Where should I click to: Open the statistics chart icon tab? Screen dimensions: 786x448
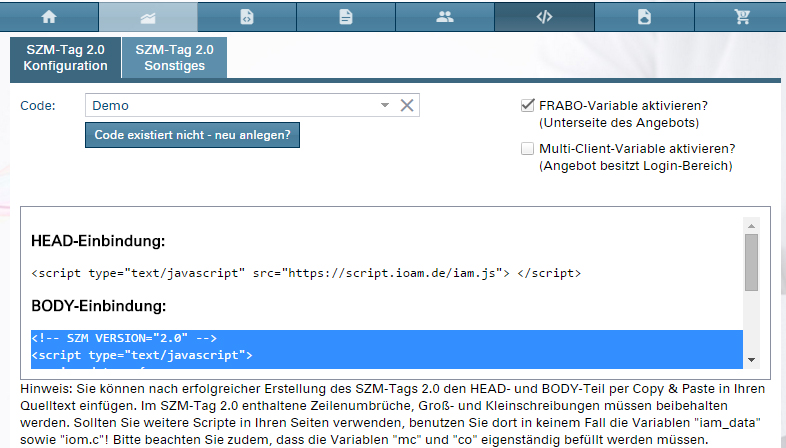point(148,17)
